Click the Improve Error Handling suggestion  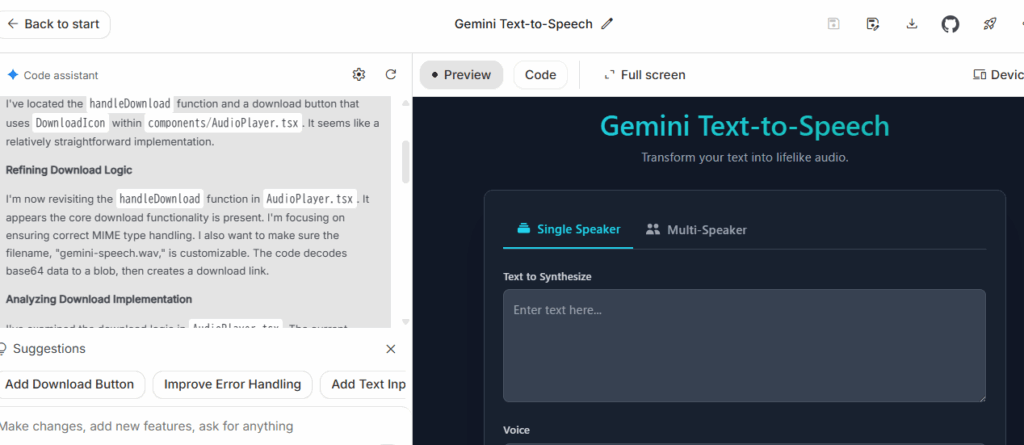[x=232, y=384]
